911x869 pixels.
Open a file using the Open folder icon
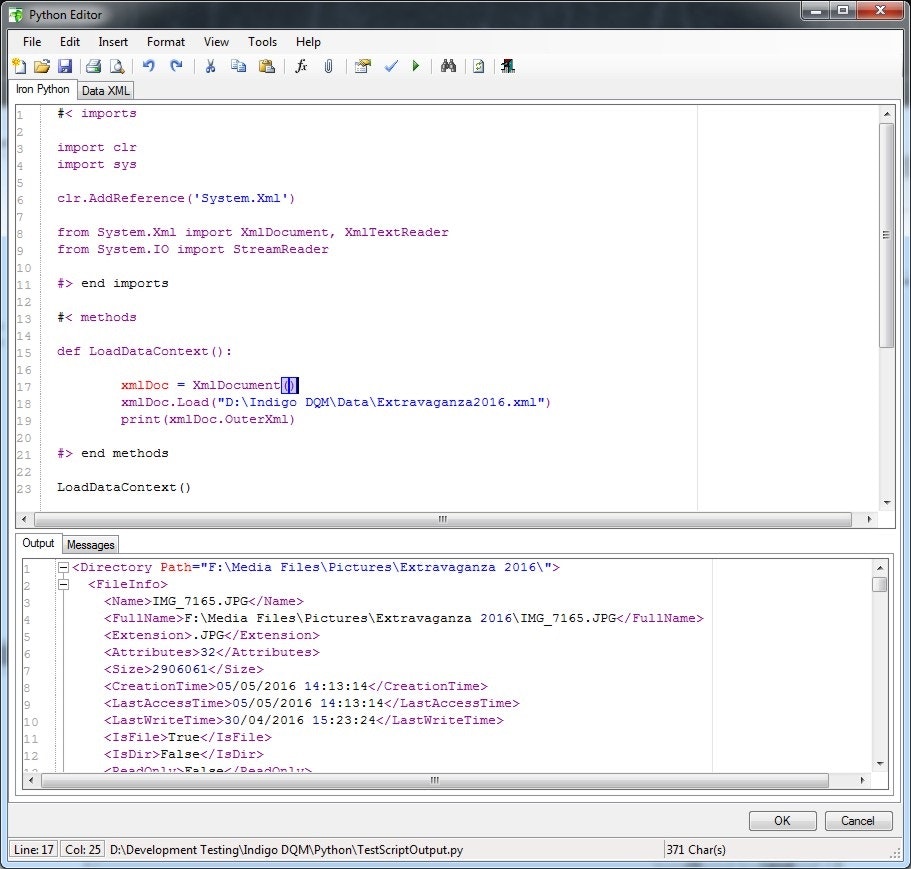(42, 66)
